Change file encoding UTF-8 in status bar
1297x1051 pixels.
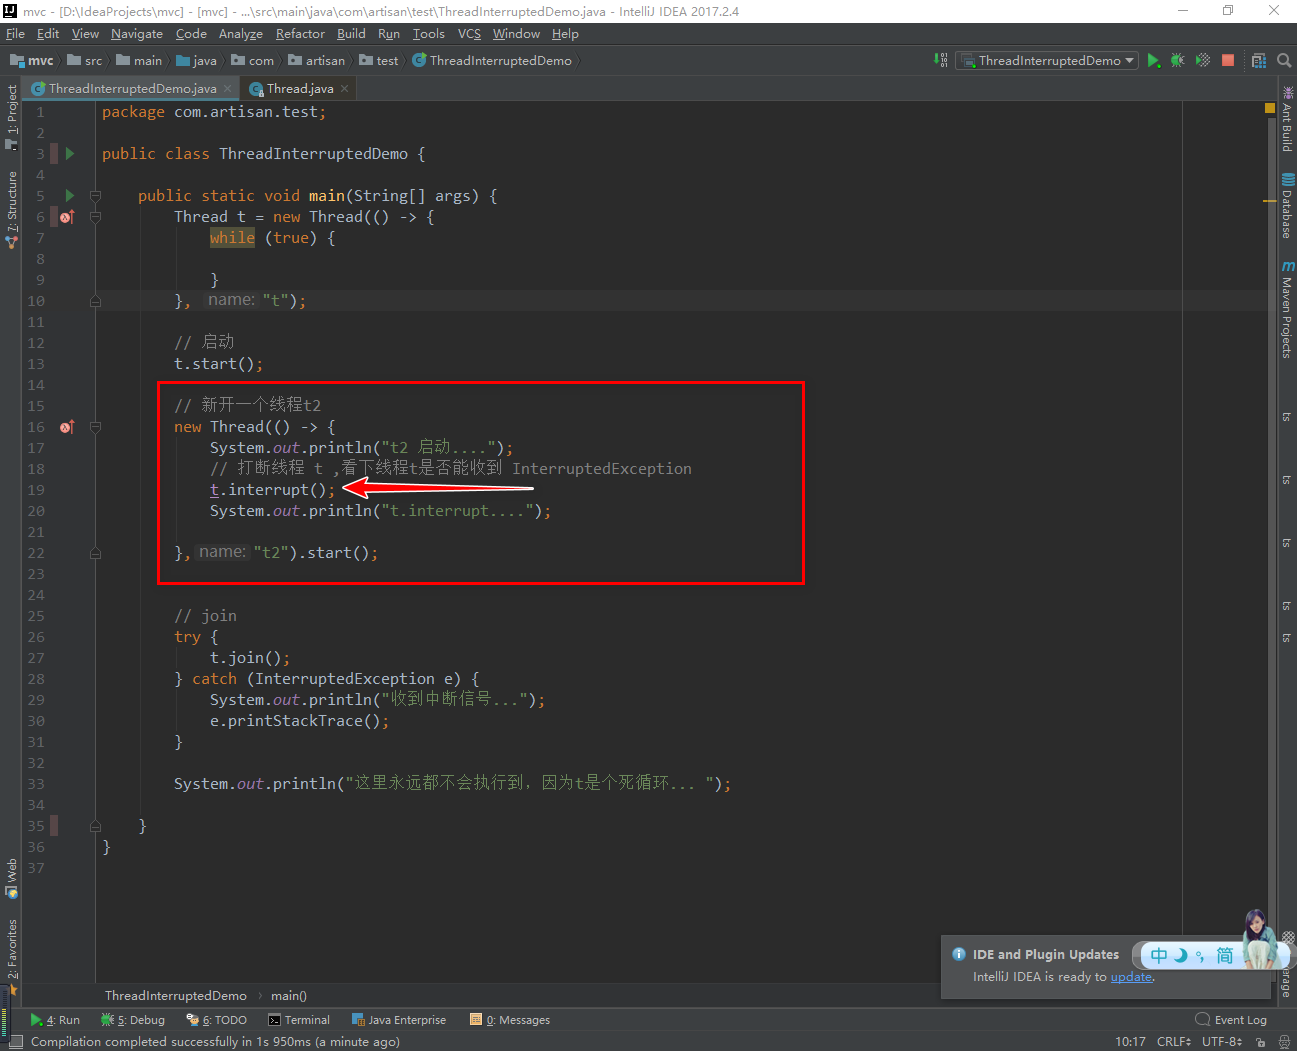(x=1222, y=1041)
